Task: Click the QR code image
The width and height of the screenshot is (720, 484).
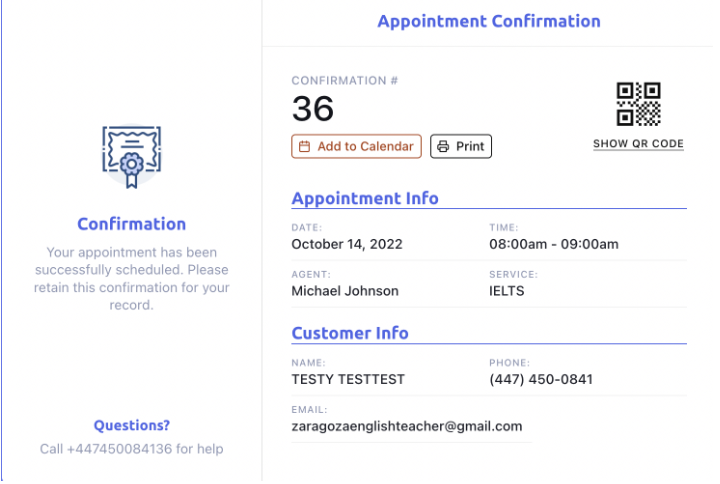Action: 638,104
